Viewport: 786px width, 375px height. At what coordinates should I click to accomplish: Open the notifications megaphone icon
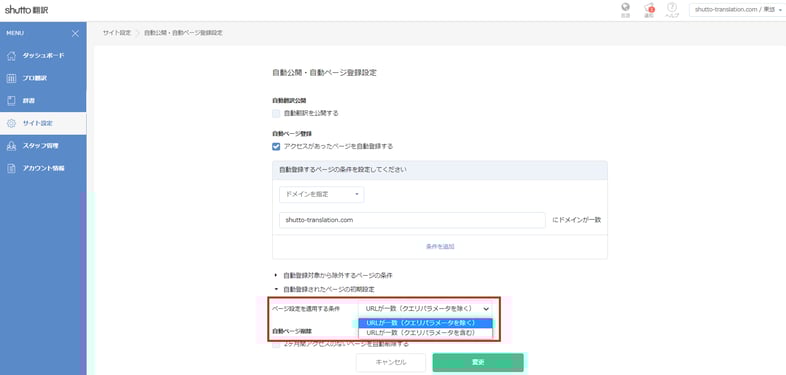(x=649, y=8)
